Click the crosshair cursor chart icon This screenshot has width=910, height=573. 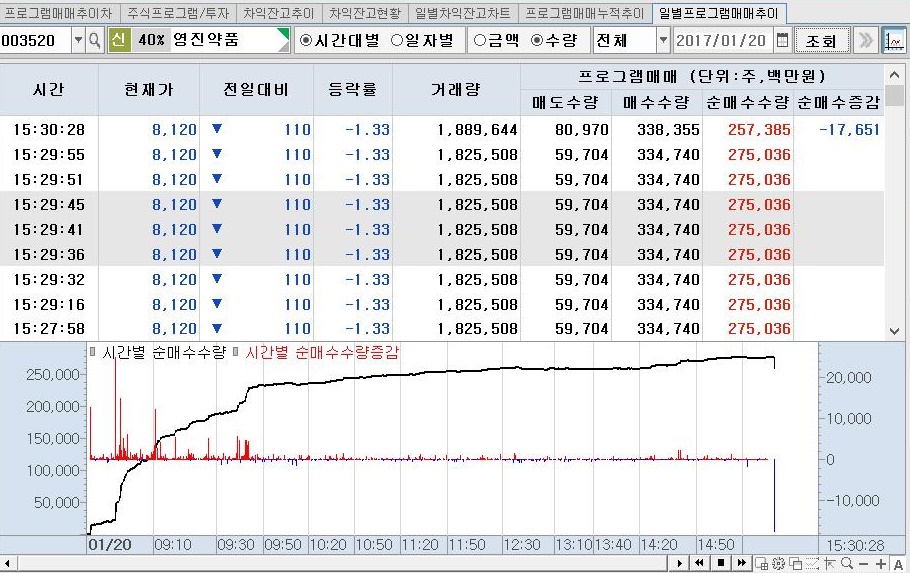coord(830,563)
